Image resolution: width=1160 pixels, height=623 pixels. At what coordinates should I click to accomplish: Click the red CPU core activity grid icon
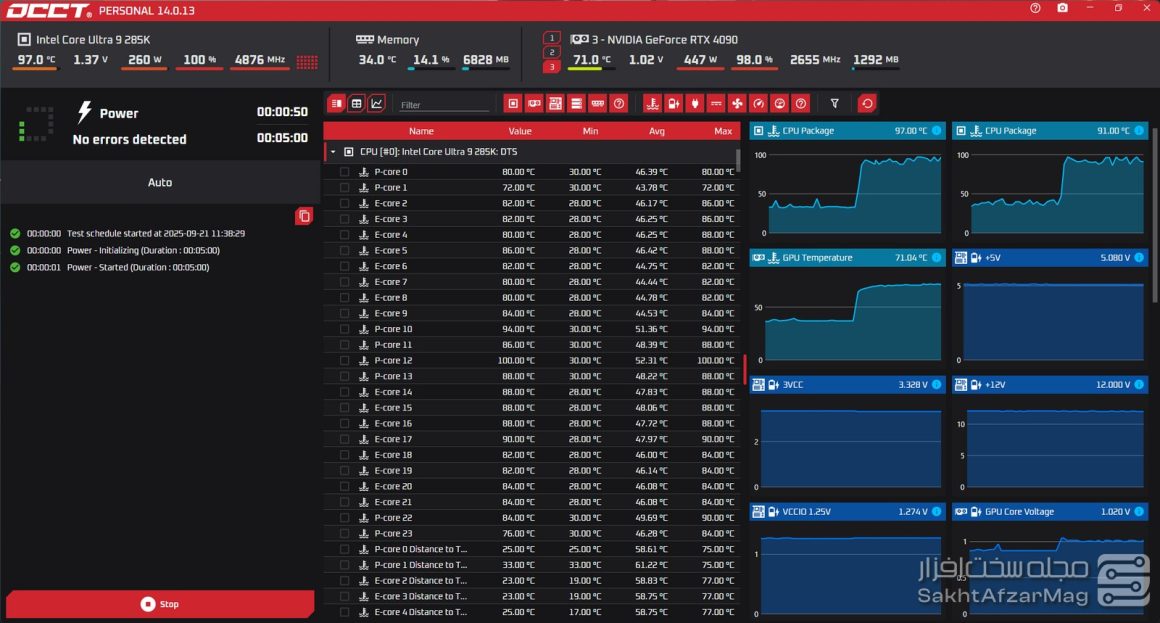[307, 61]
